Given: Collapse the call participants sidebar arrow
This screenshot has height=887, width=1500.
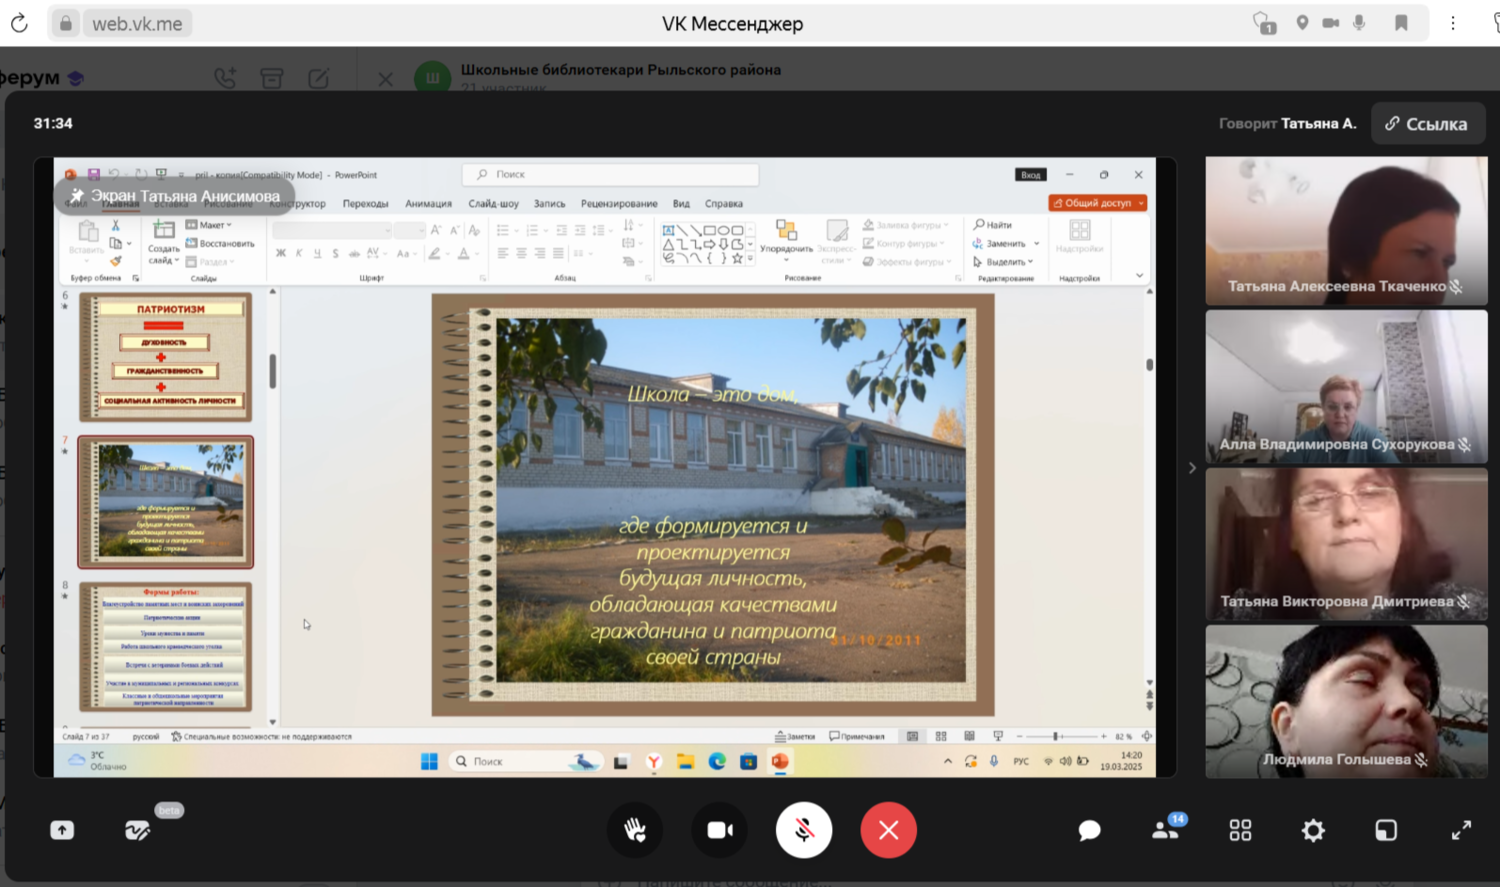Looking at the screenshot, I should (x=1192, y=467).
